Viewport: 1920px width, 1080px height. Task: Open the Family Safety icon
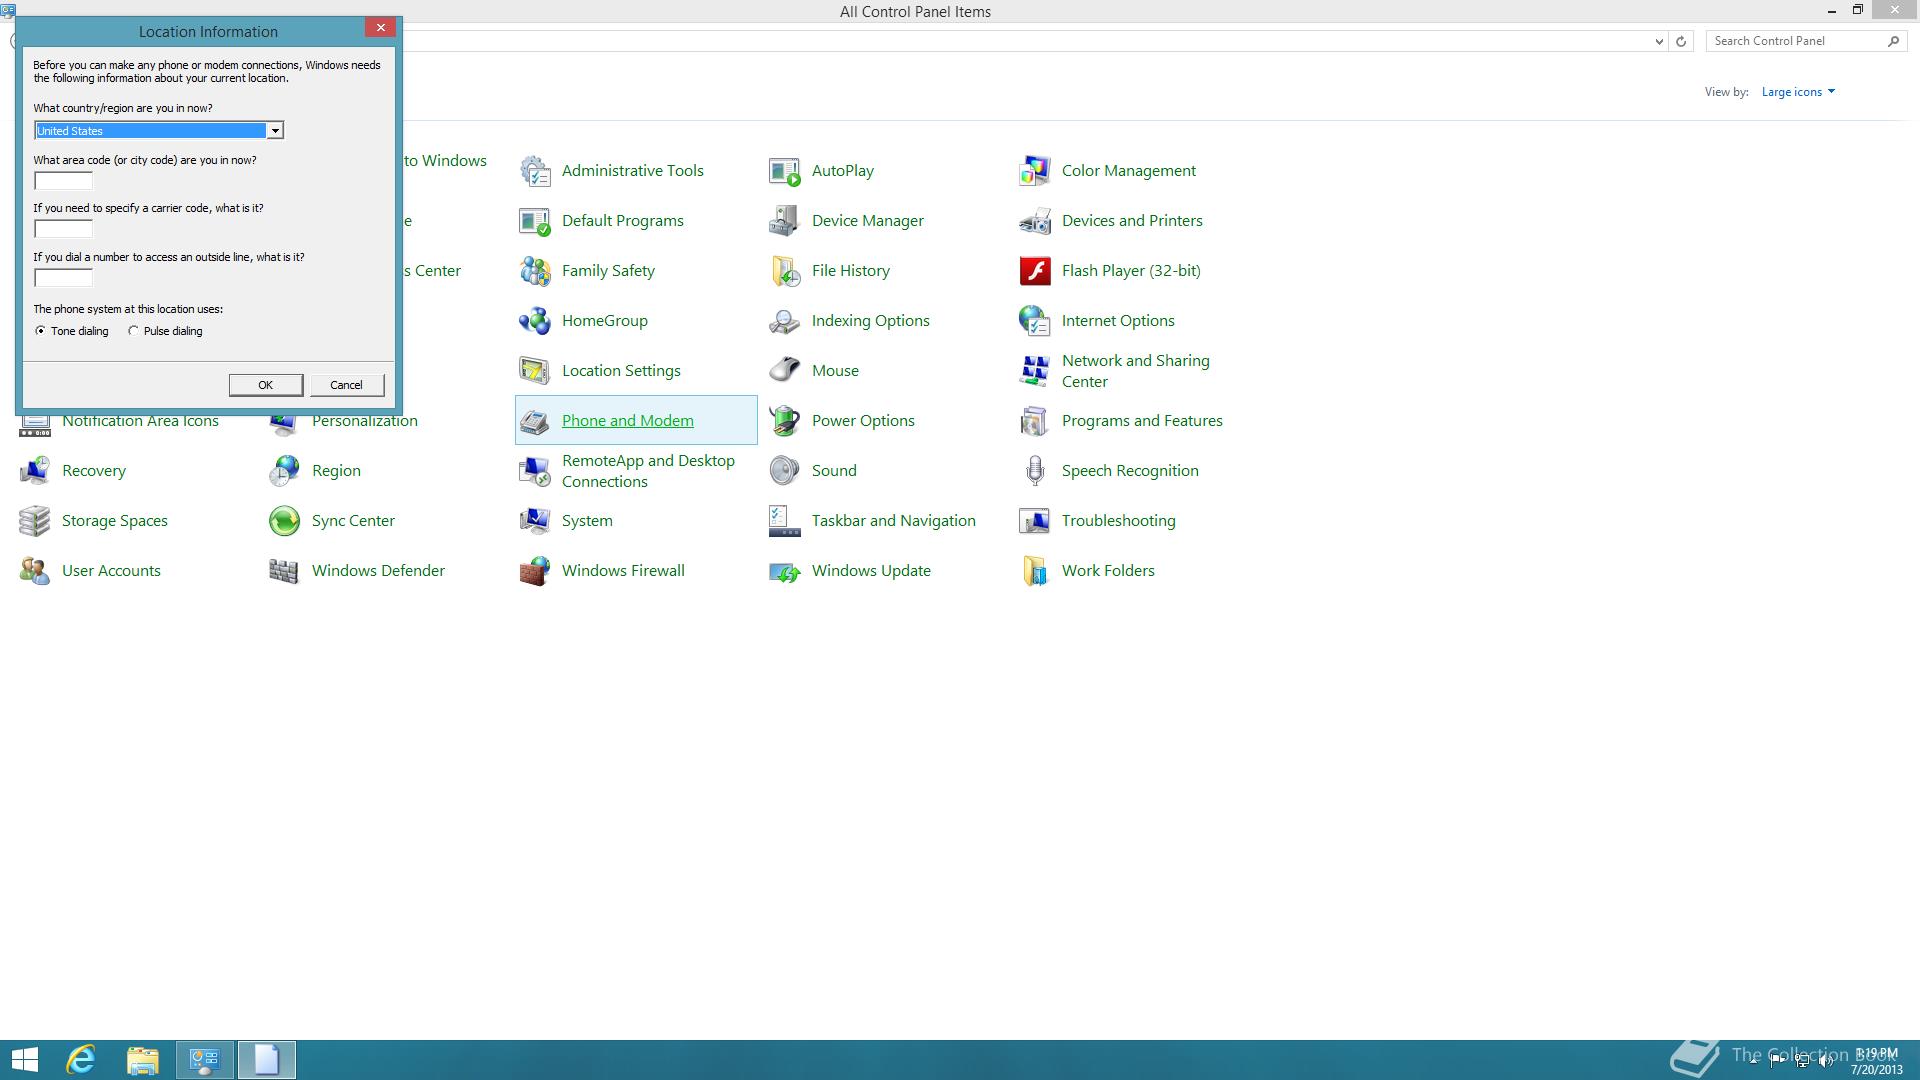535,271
